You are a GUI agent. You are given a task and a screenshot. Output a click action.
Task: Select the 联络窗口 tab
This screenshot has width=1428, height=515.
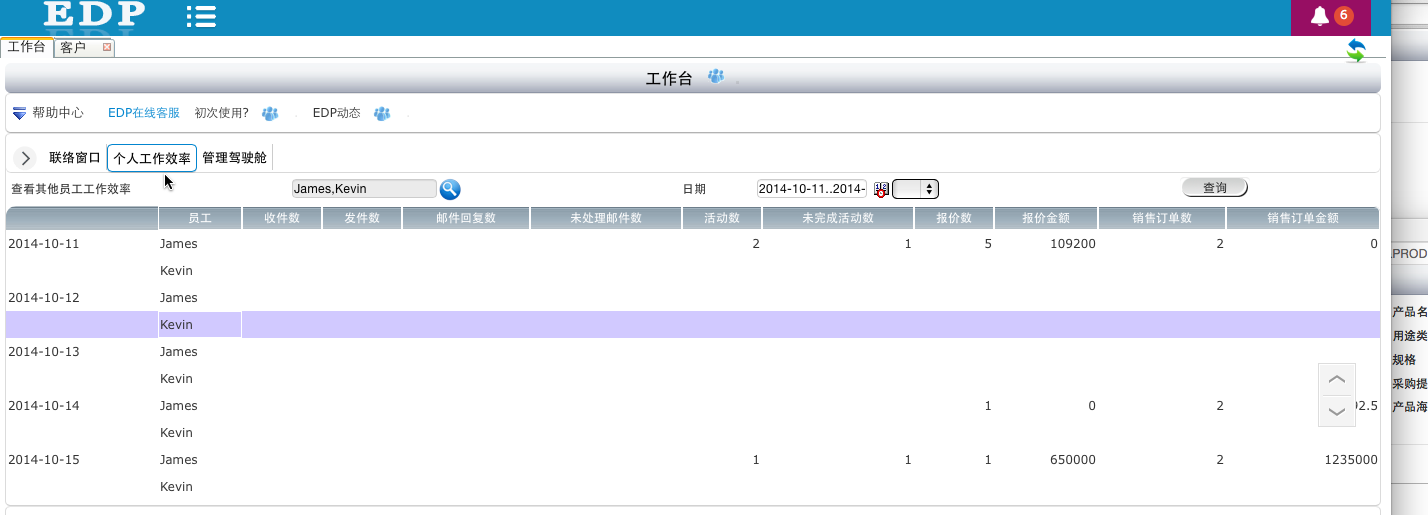(75, 158)
